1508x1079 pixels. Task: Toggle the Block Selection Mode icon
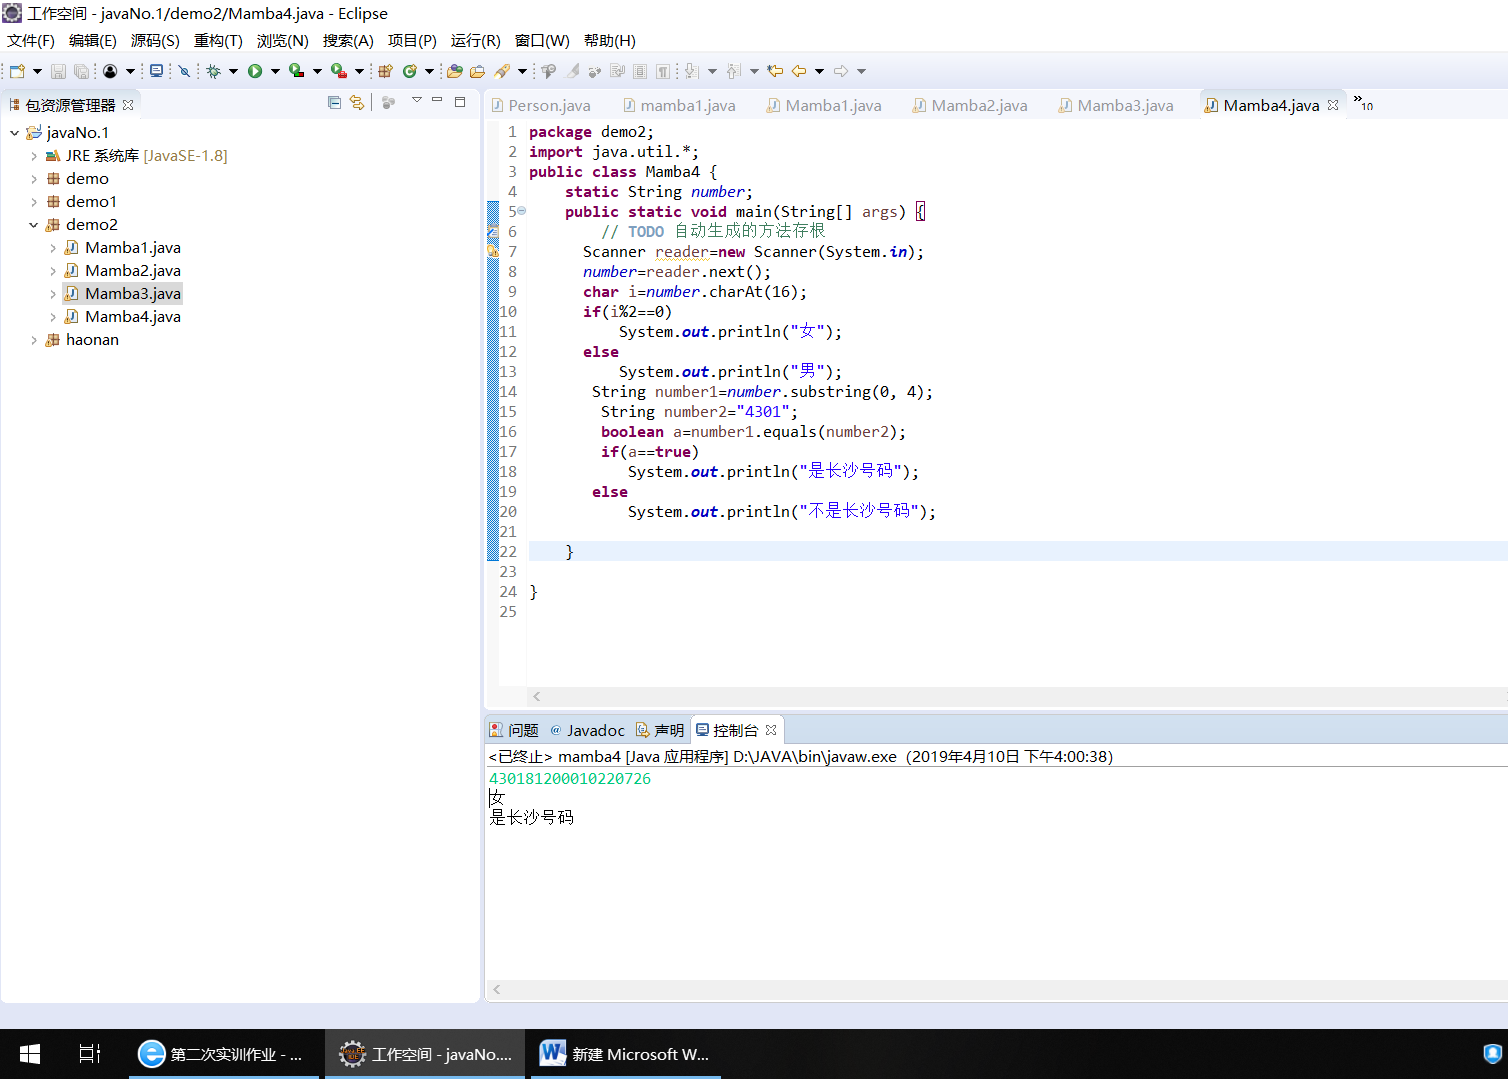click(640, 71)
